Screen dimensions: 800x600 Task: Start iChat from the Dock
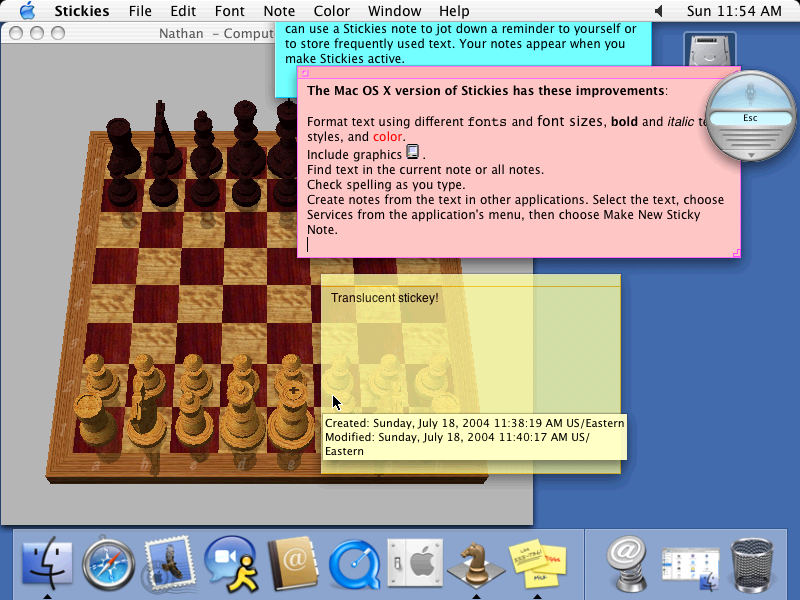230,563
